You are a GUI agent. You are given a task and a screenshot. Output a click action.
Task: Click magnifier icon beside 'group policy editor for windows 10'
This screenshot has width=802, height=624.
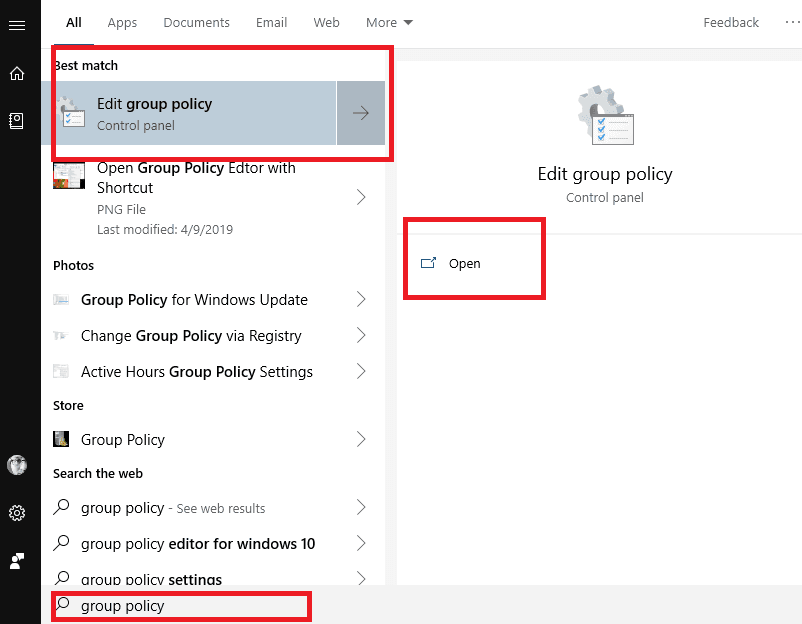coord(61,543)
